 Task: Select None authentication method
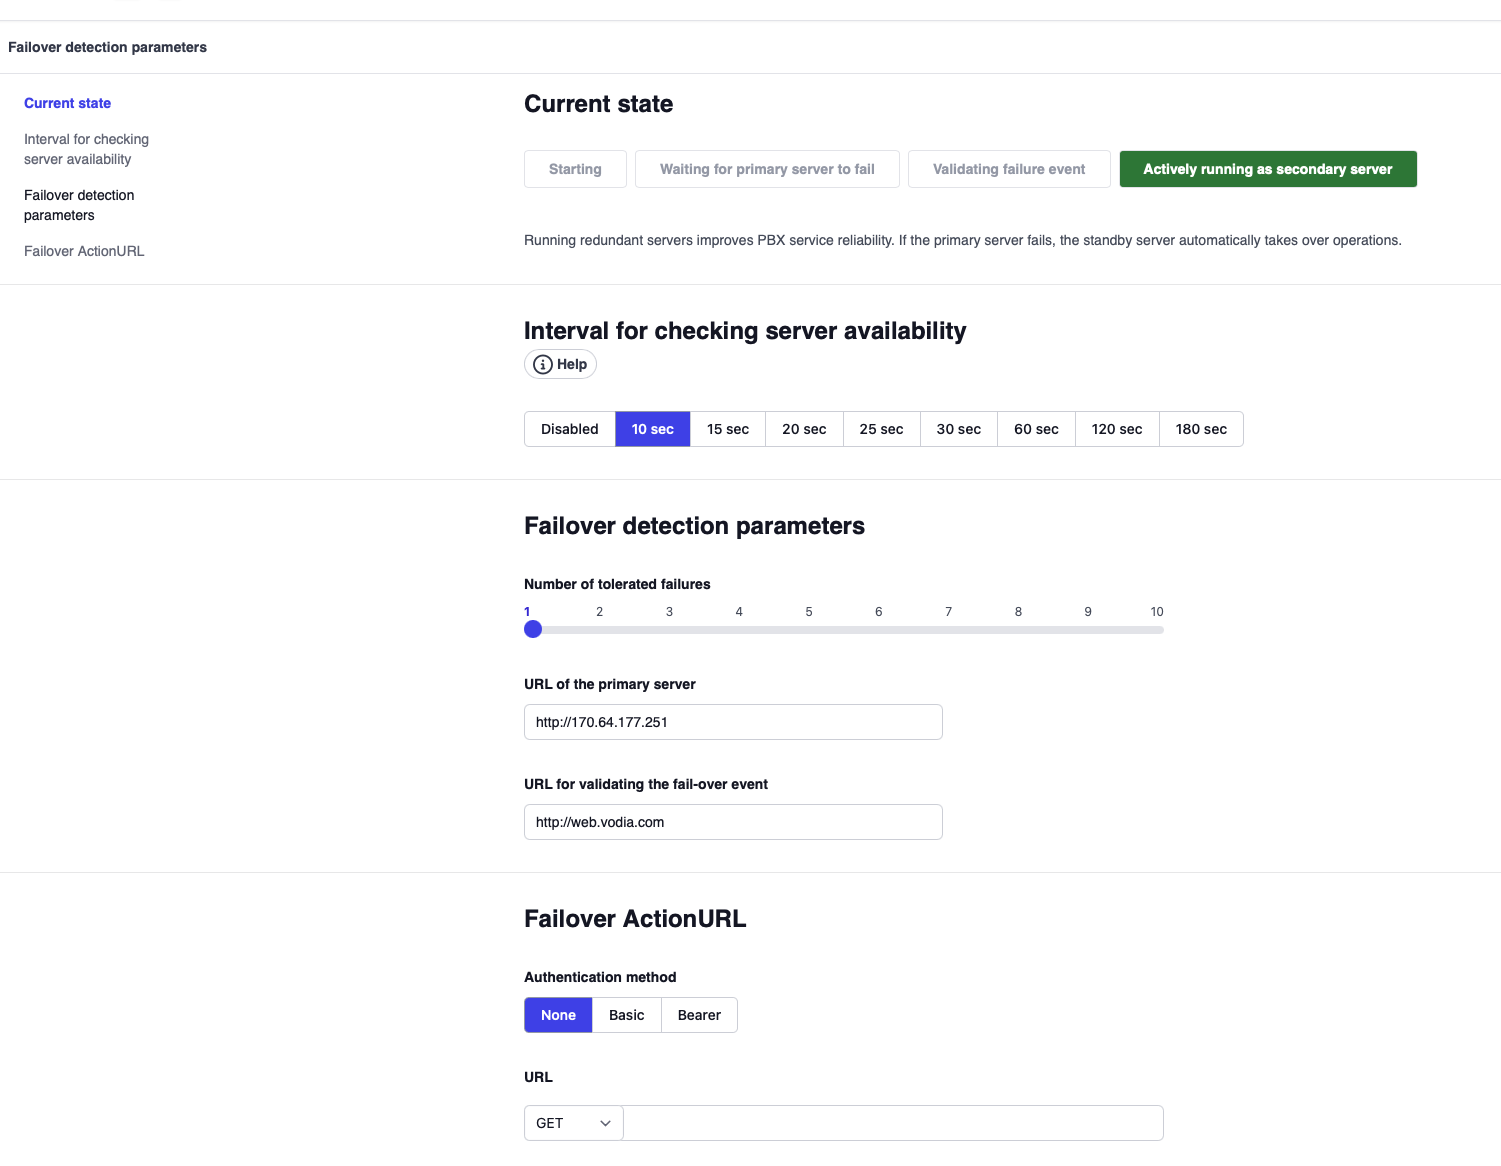point(558,1015)
